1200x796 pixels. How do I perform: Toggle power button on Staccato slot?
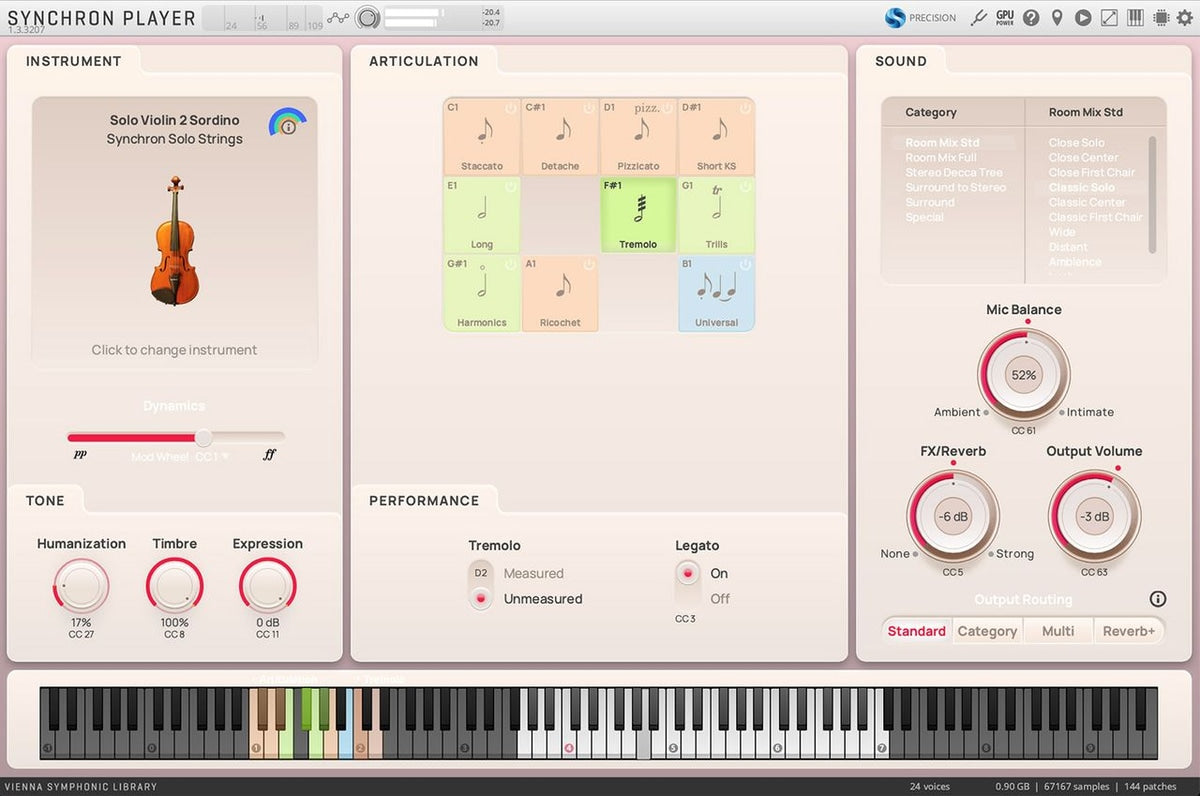pyautogui.click(x=510, y=108)
